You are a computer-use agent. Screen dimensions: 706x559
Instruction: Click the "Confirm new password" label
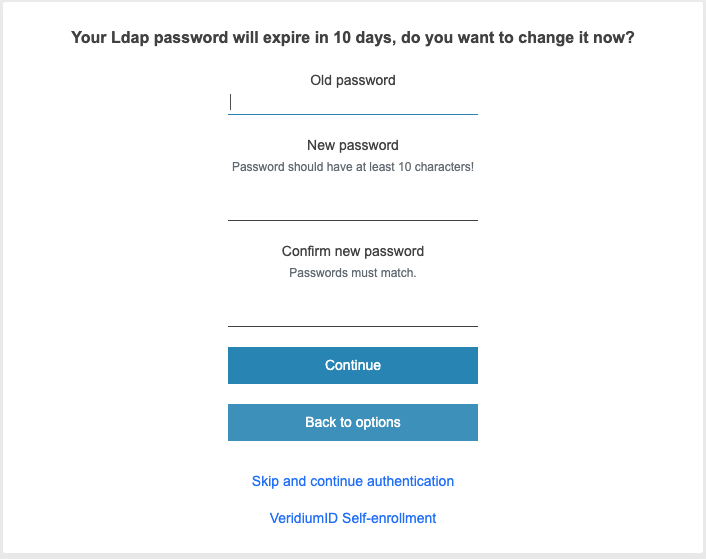[353, 251]
